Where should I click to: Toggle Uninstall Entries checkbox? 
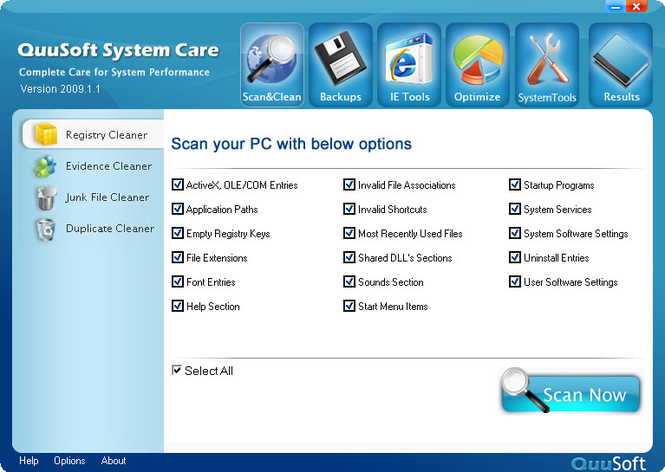pos(514,257)
